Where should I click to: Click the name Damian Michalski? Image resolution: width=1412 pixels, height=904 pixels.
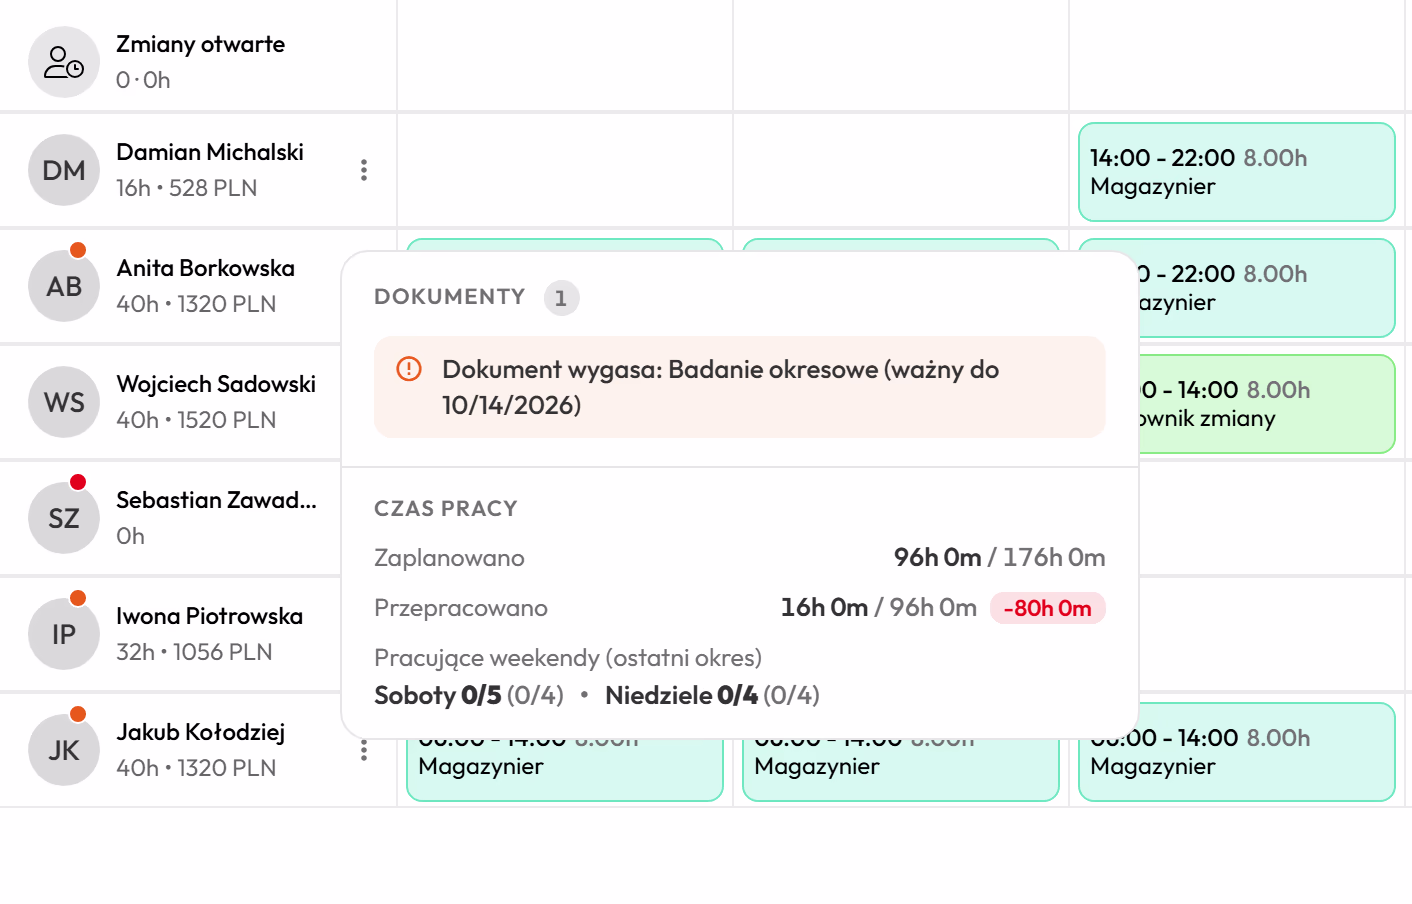[x=210, y=152]
